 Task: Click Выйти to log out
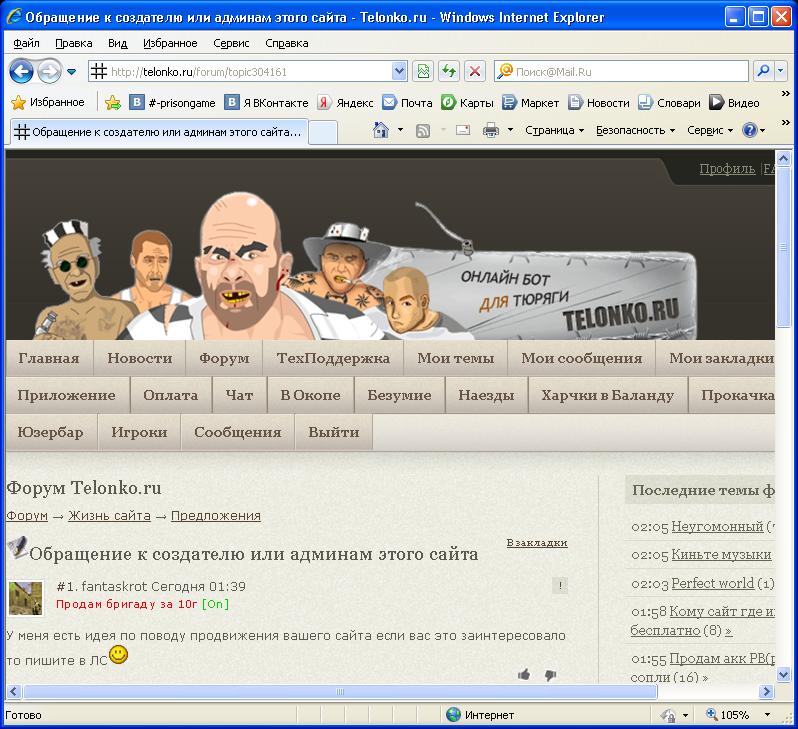(x=334, y=432)
